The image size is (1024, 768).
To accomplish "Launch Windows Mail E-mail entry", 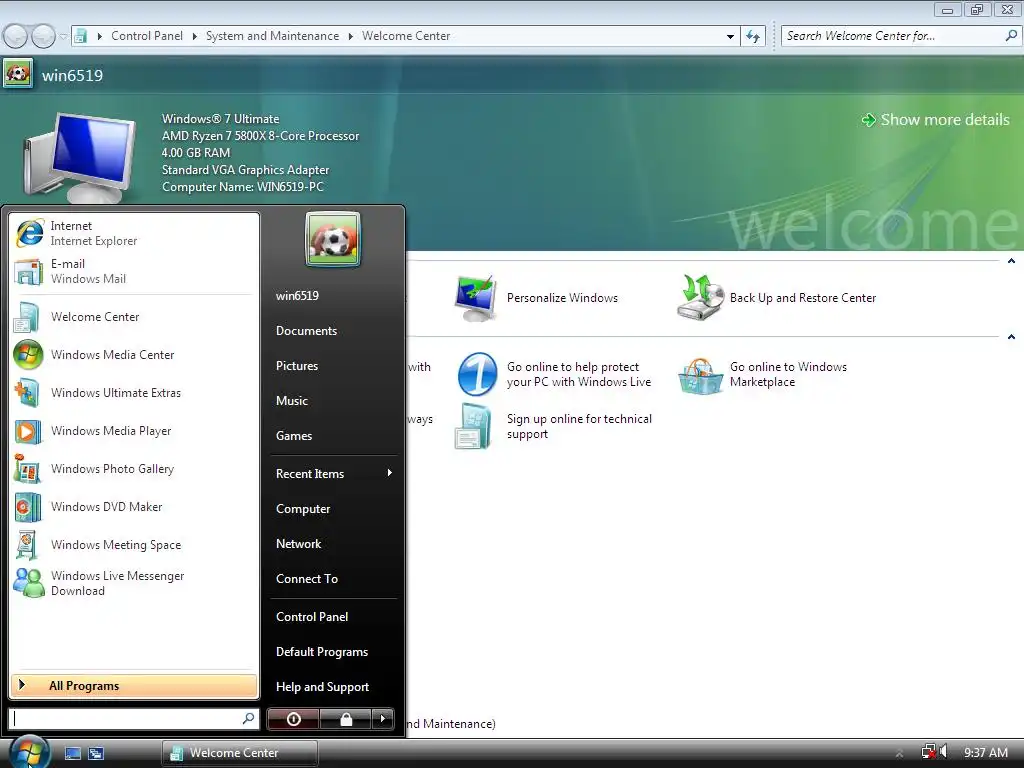I will pos(134,271).
